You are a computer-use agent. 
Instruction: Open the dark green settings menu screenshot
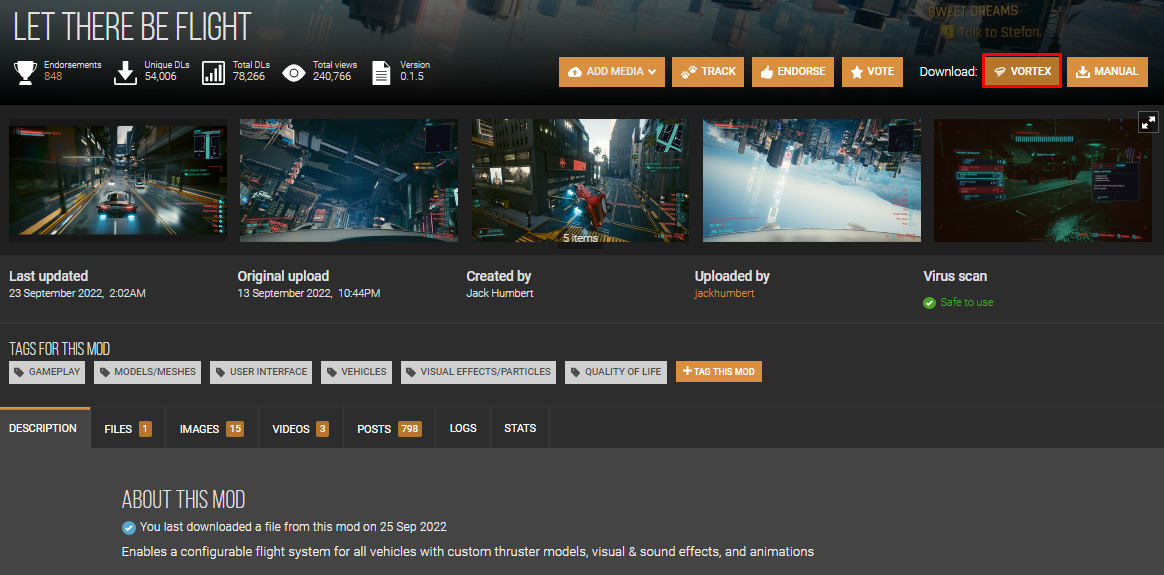(x=1043, y=180)
